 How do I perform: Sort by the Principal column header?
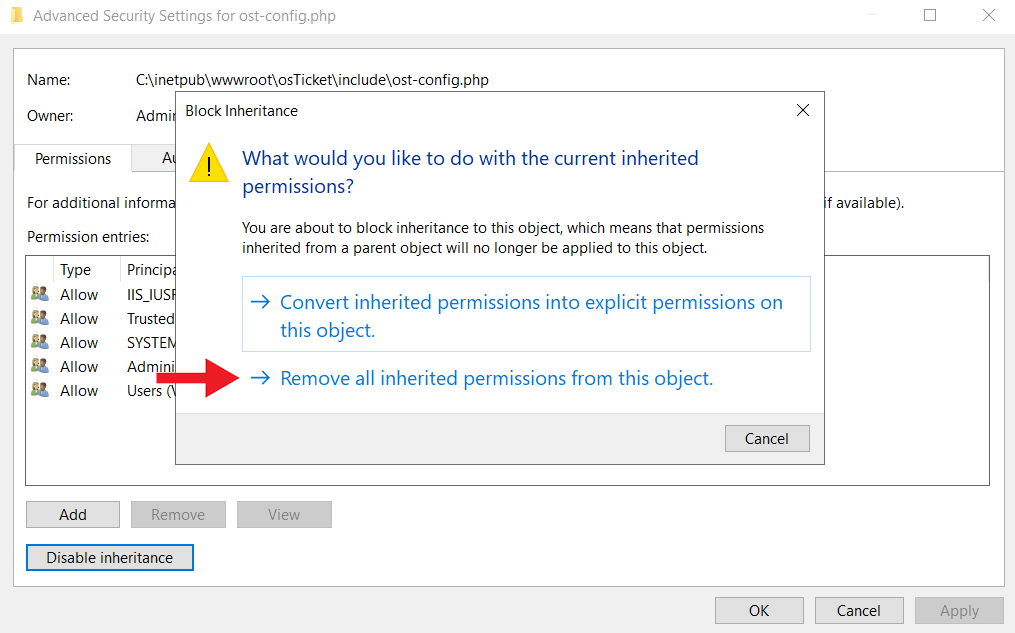(150, 270)
